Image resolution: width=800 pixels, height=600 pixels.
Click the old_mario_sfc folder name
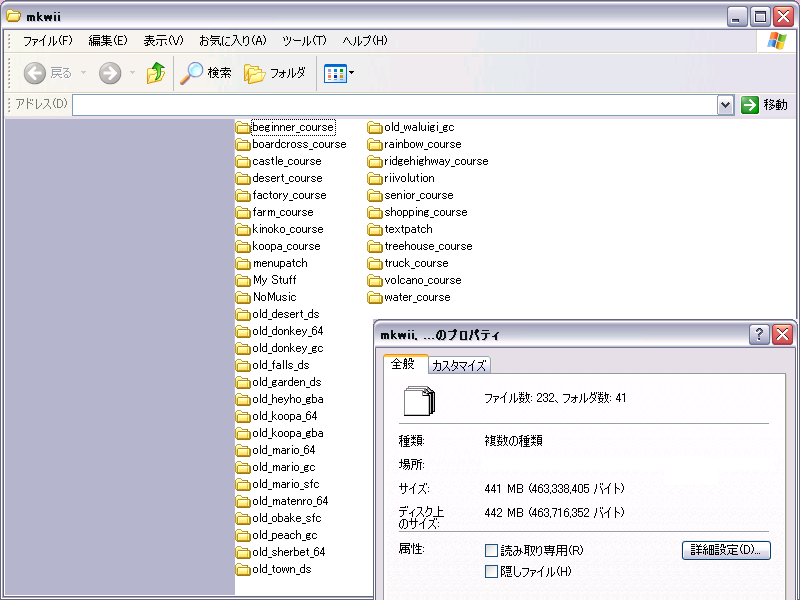286,484
